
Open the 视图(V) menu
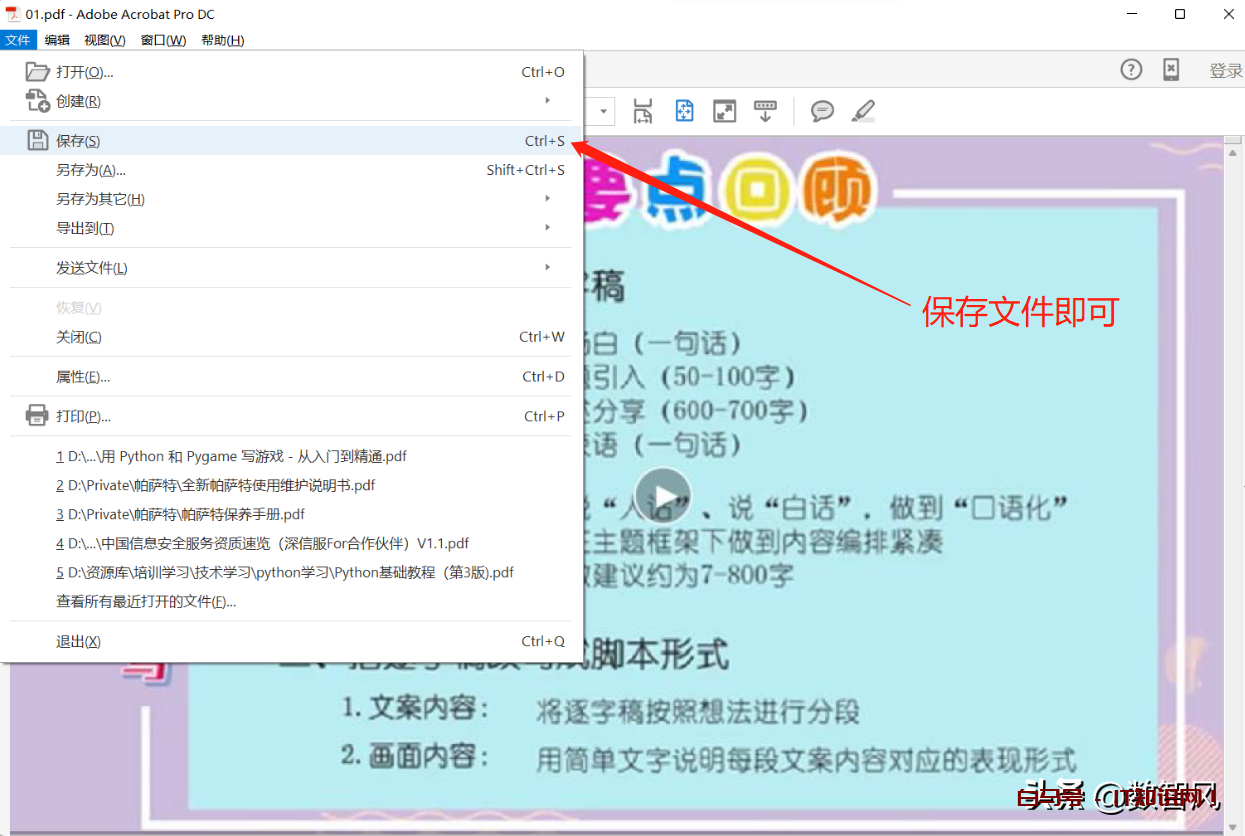click(x=104, y=40)
